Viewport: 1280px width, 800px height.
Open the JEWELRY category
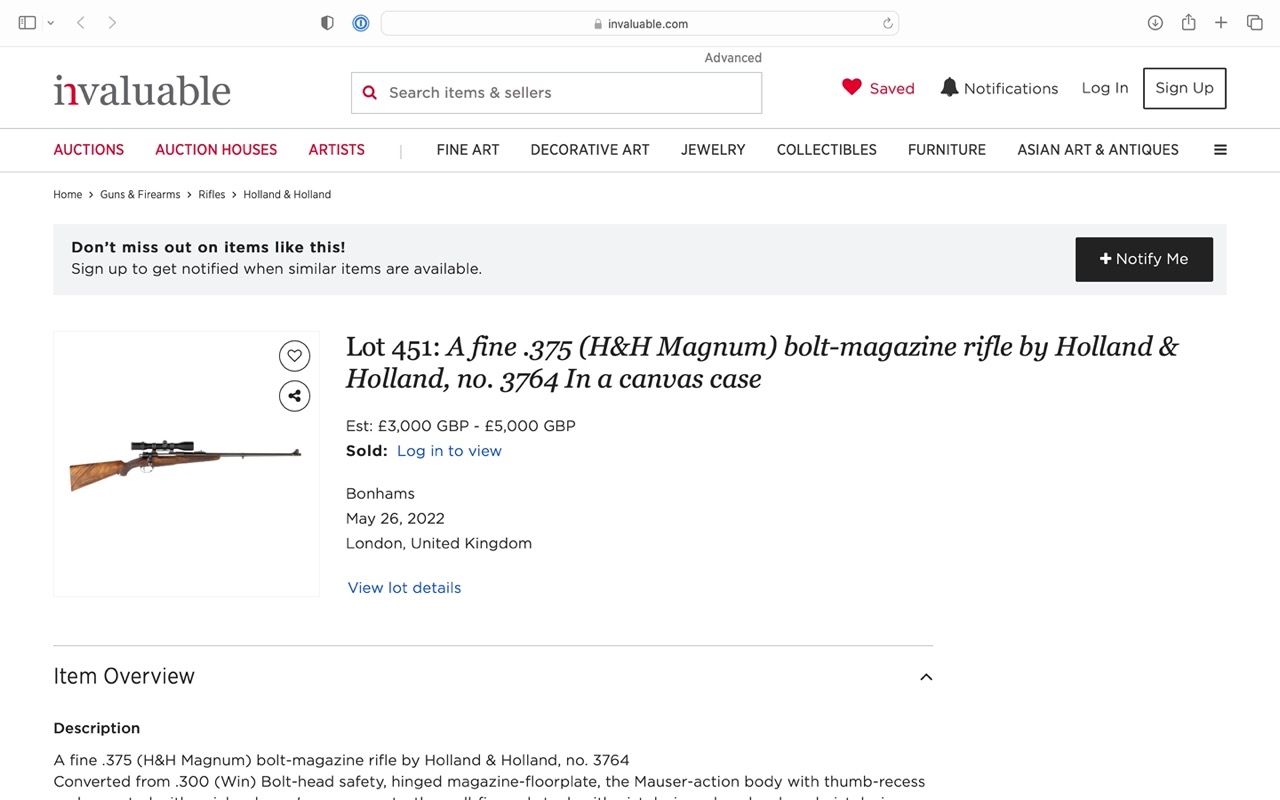pyautogui.click(x=713, y=150)
